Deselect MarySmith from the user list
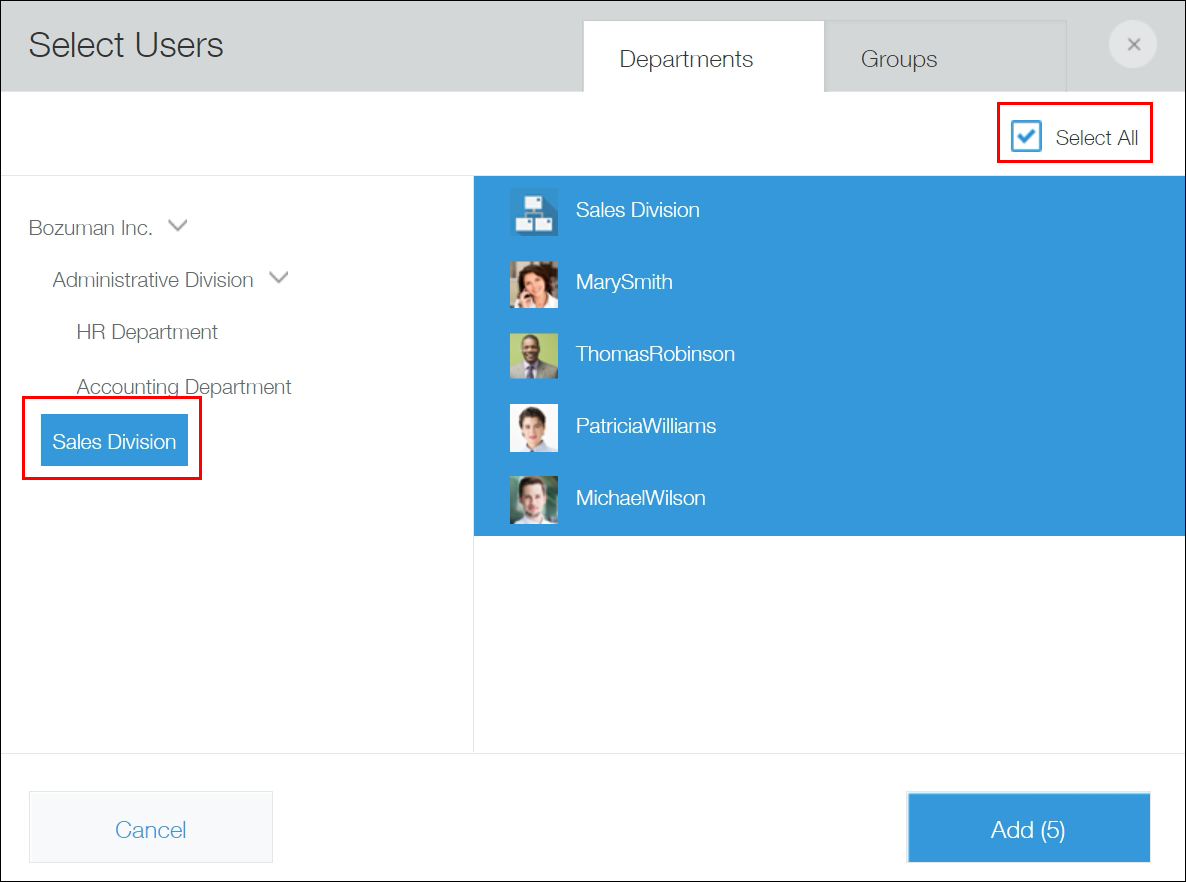Screen dimensions: 1186x882 click(623, 284)
